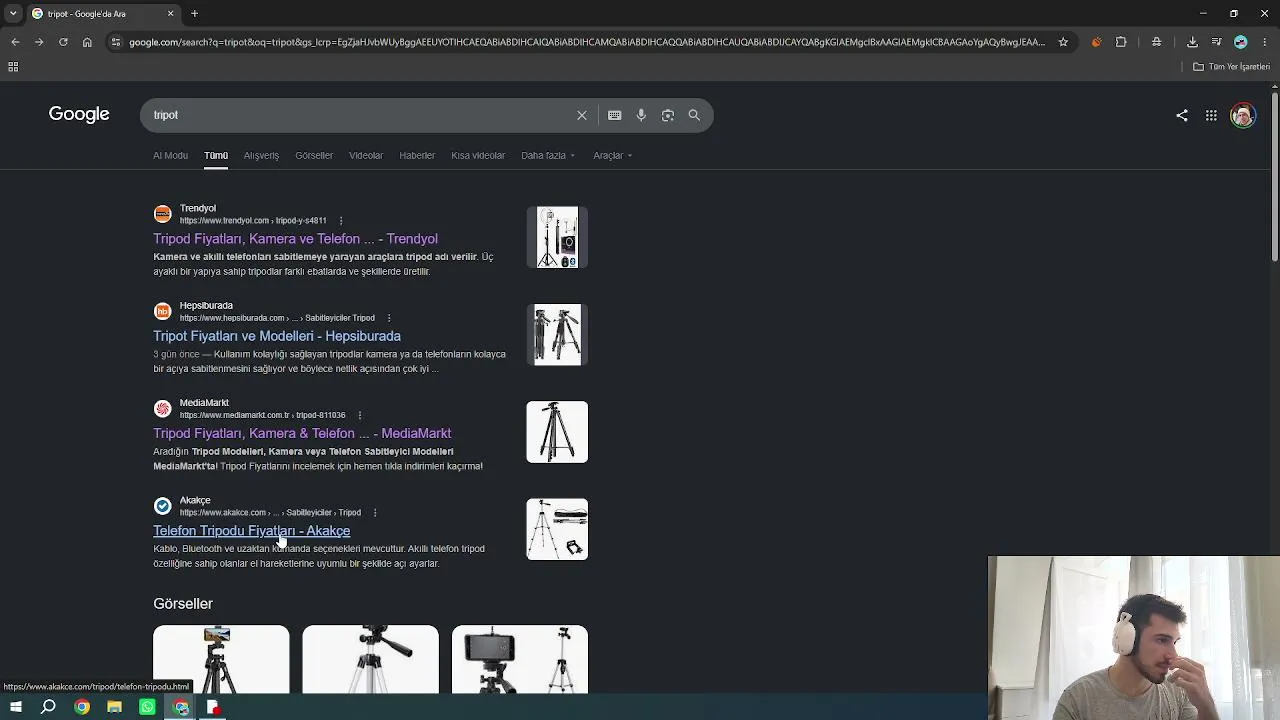Open a new browser tab
Image resolution: width=1280 pixels, height=720 pixels.
195,14
